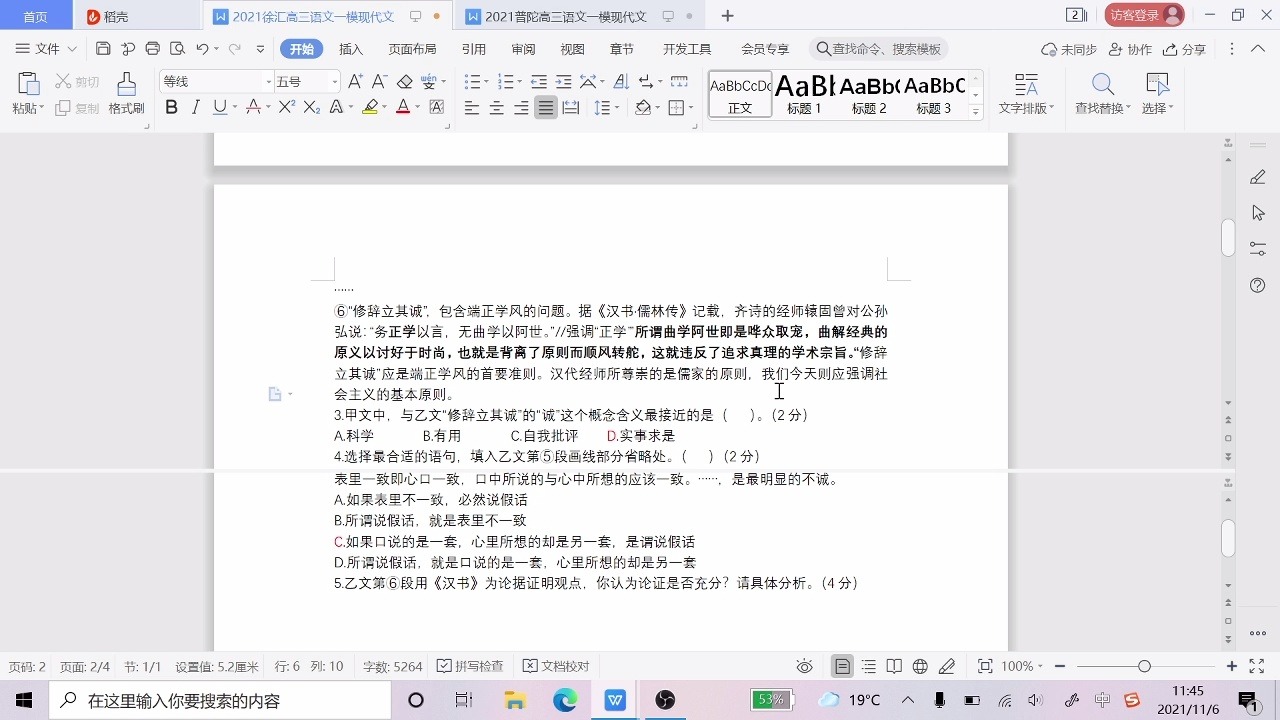Toggle Bold formatting
The height and width of the screenshot is (720, 1280).
171,107
